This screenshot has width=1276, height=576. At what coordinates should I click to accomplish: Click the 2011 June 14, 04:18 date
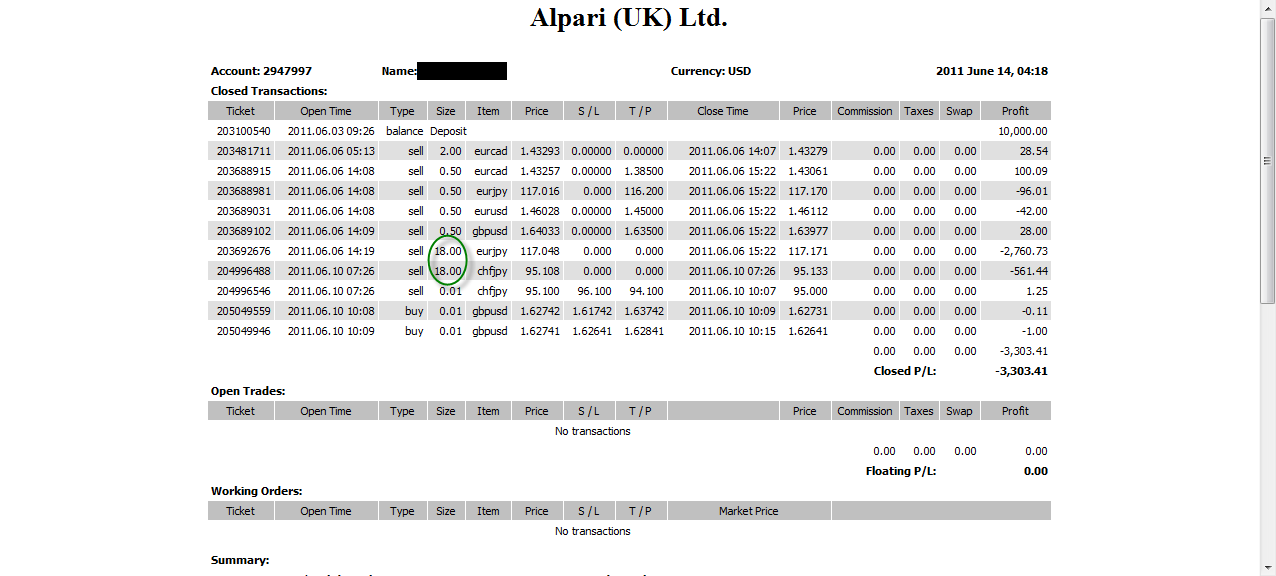(x=991, y=71)
